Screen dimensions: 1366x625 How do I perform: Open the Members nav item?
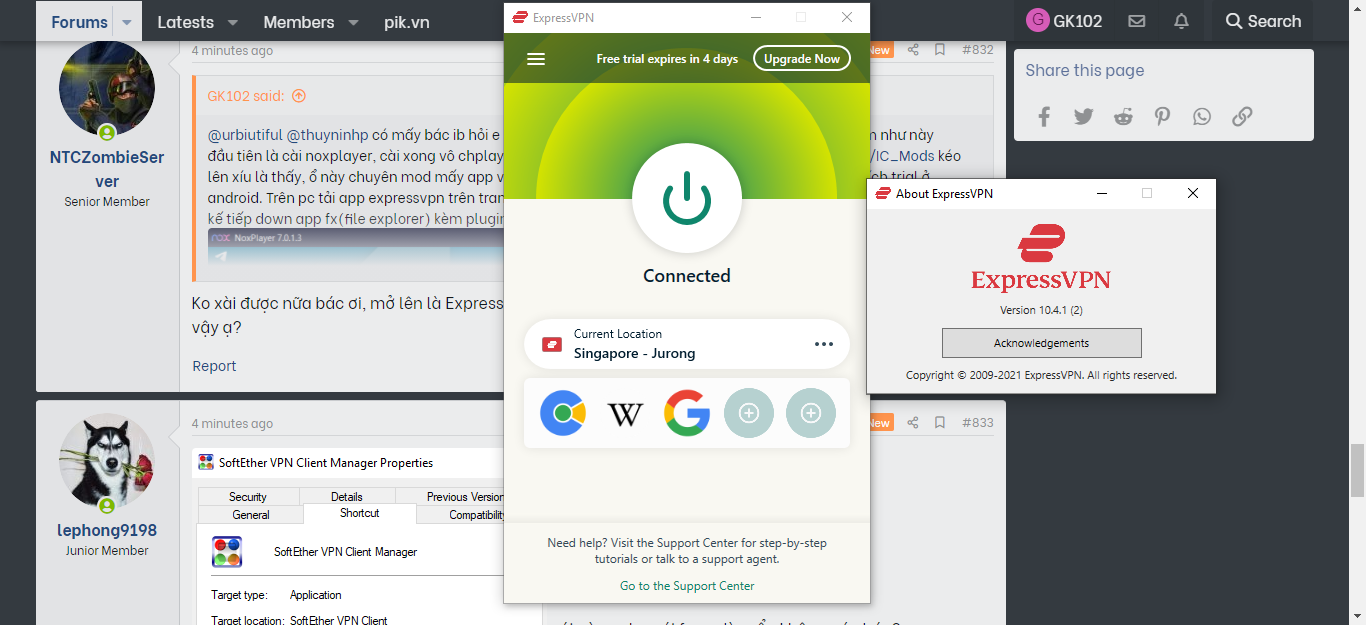pyautogui.click(x=299, y=22)
